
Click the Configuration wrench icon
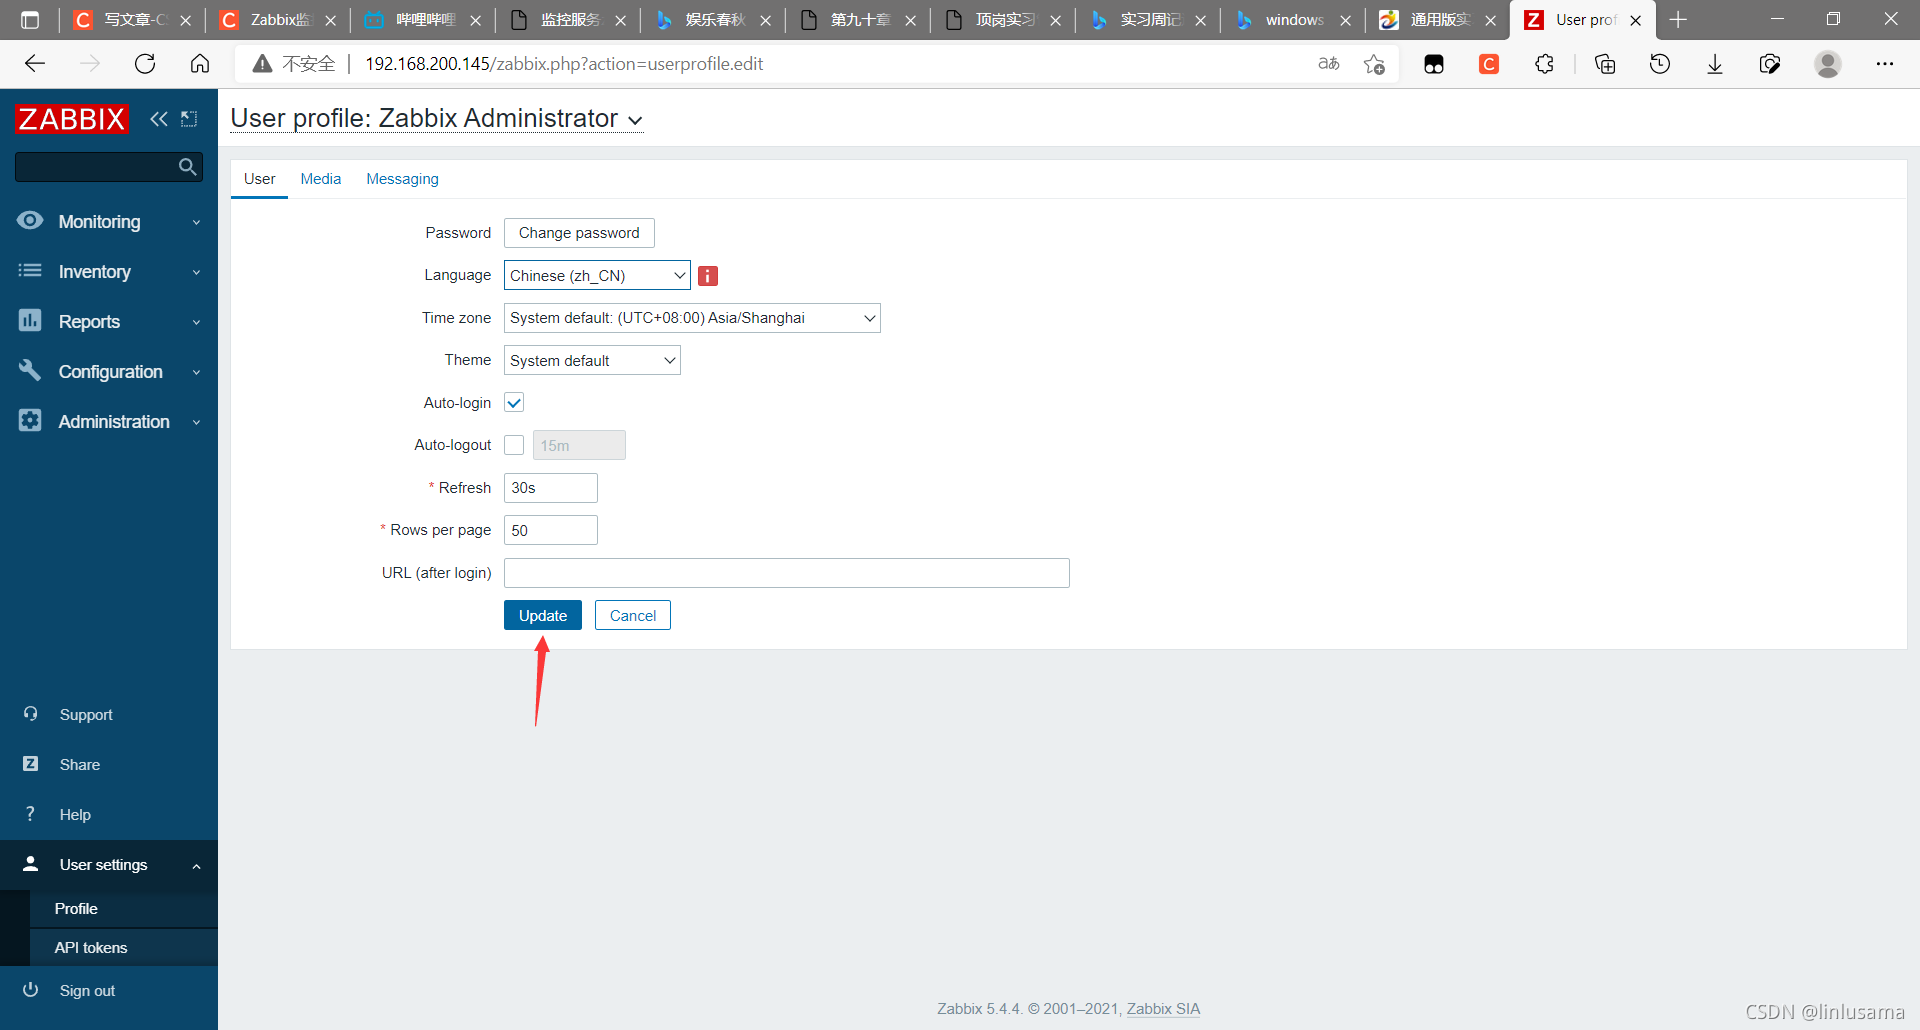tap(30, 371)
